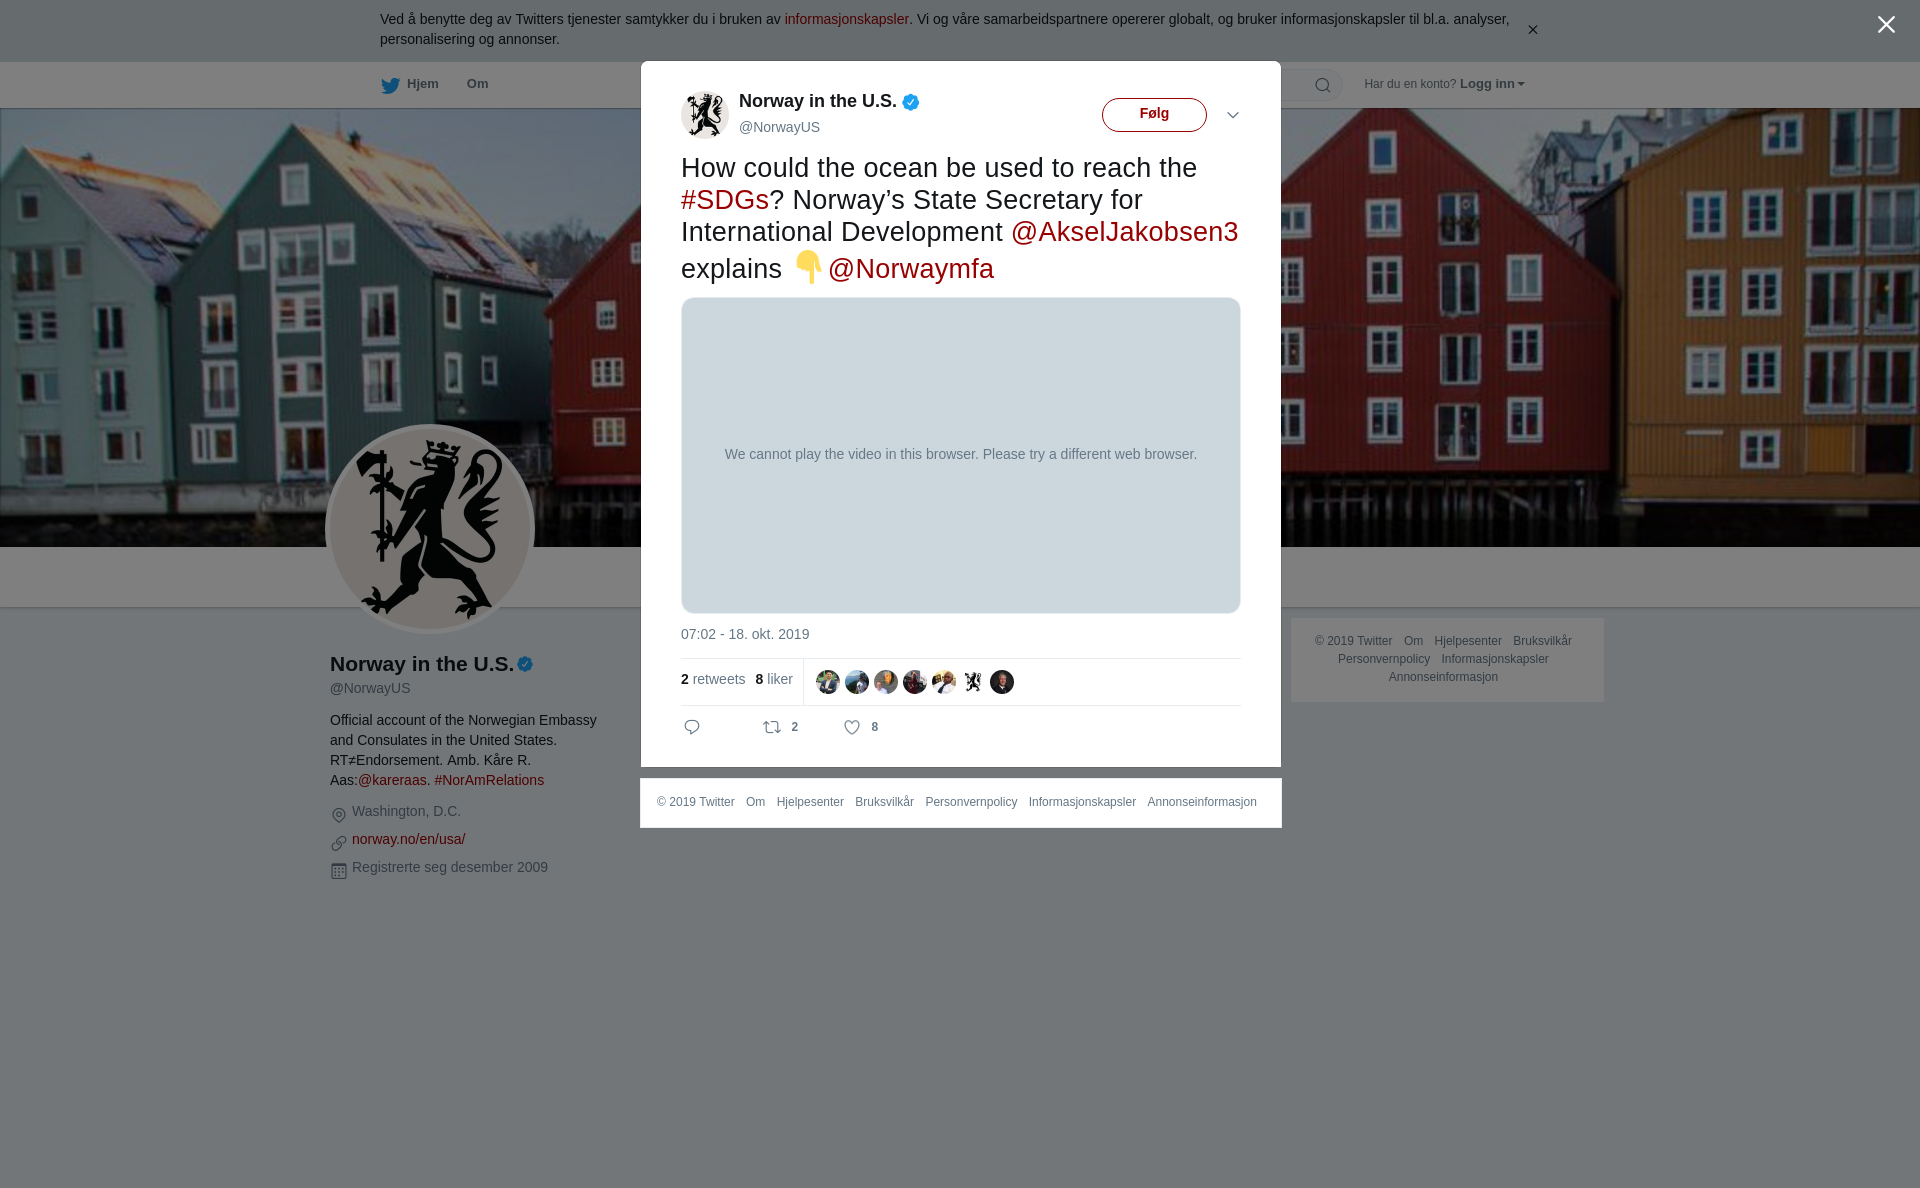This screenshot has height=1188, width=1920.
Task: Open the Om menu item
Action: pyautogui.click(x=477, y=84)
